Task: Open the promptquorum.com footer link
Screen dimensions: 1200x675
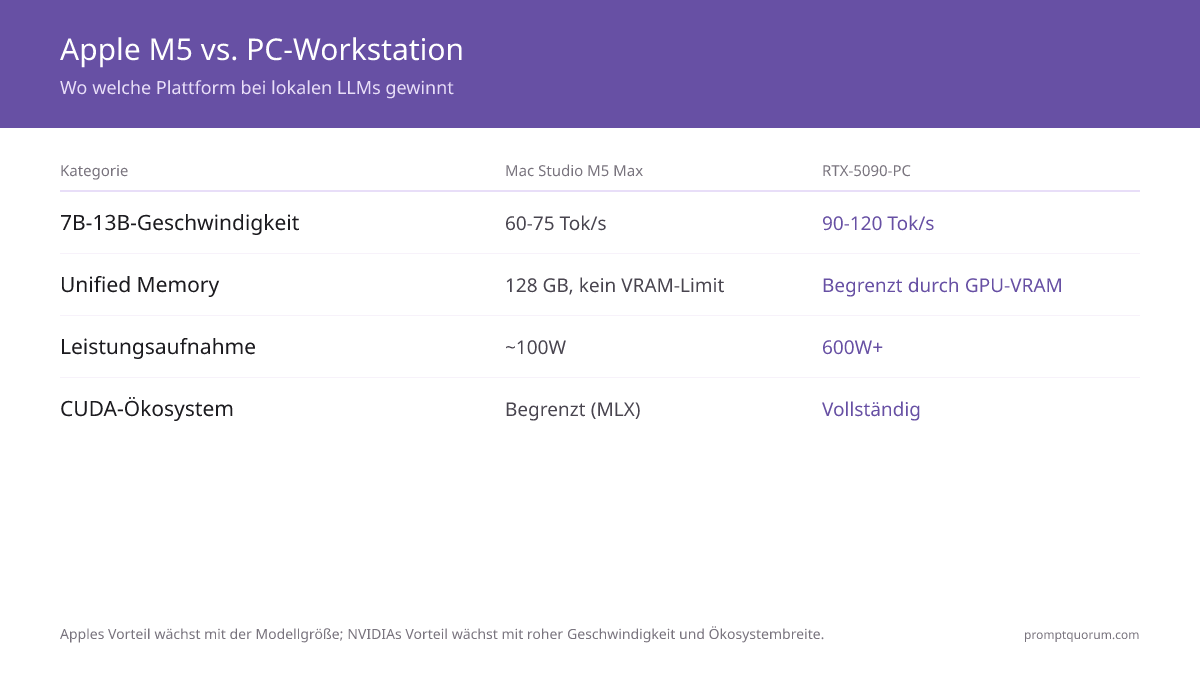Action: pyautogui.click(x=1081, y=635)
